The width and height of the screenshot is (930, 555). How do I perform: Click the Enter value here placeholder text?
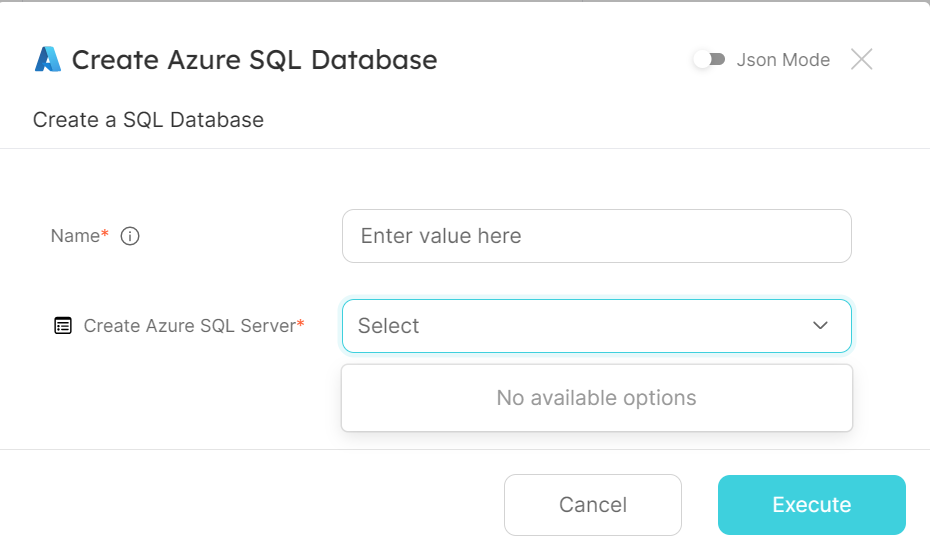pyautogui.click(x=440, y=236)
